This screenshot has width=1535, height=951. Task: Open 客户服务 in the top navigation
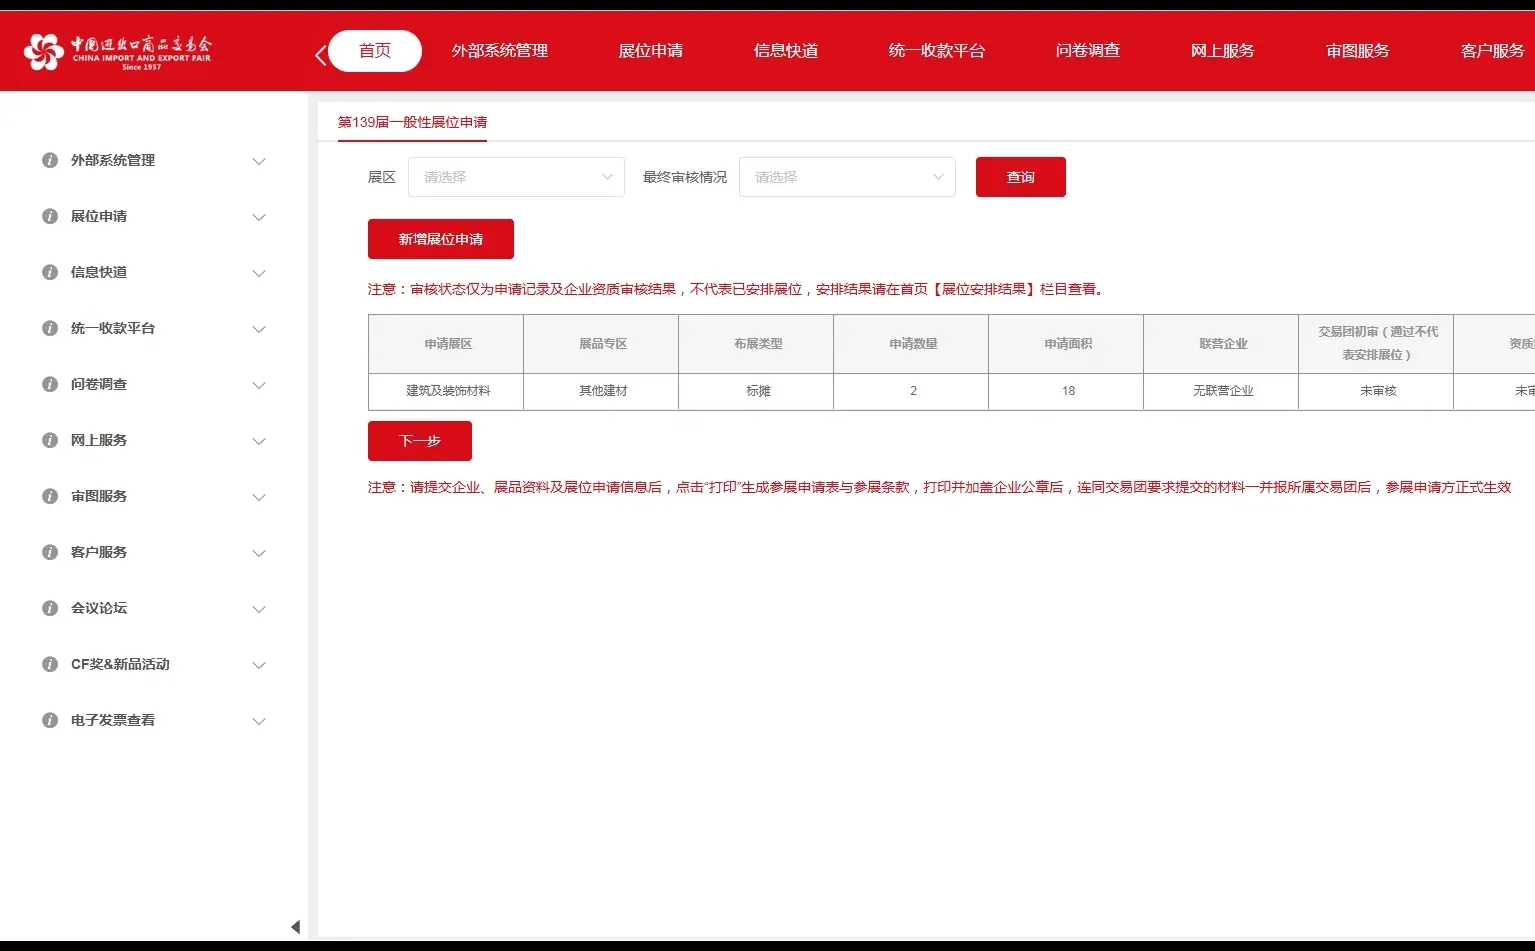coord(1491,50)
